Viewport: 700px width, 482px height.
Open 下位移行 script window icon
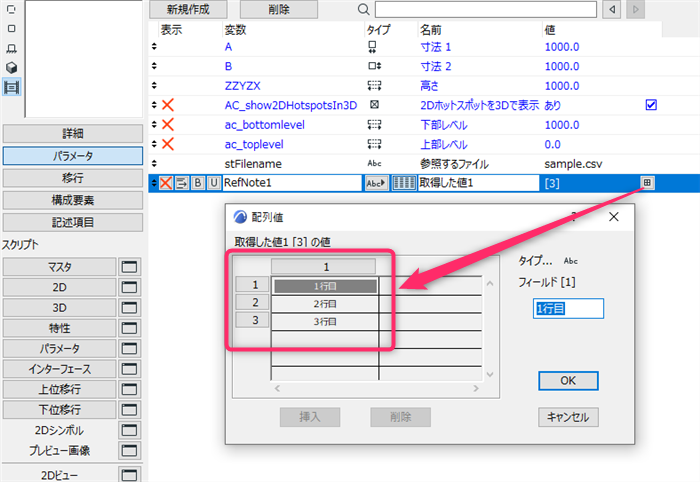(x=129, y=410)
